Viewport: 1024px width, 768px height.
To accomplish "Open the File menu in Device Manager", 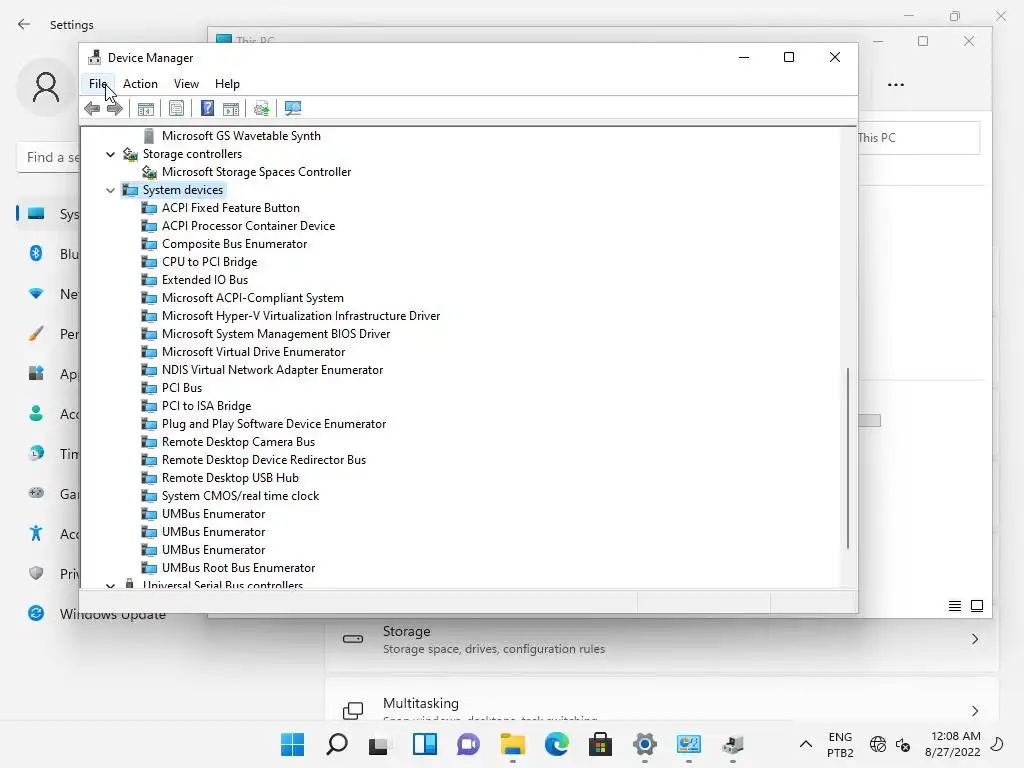I will coord(98,84).
